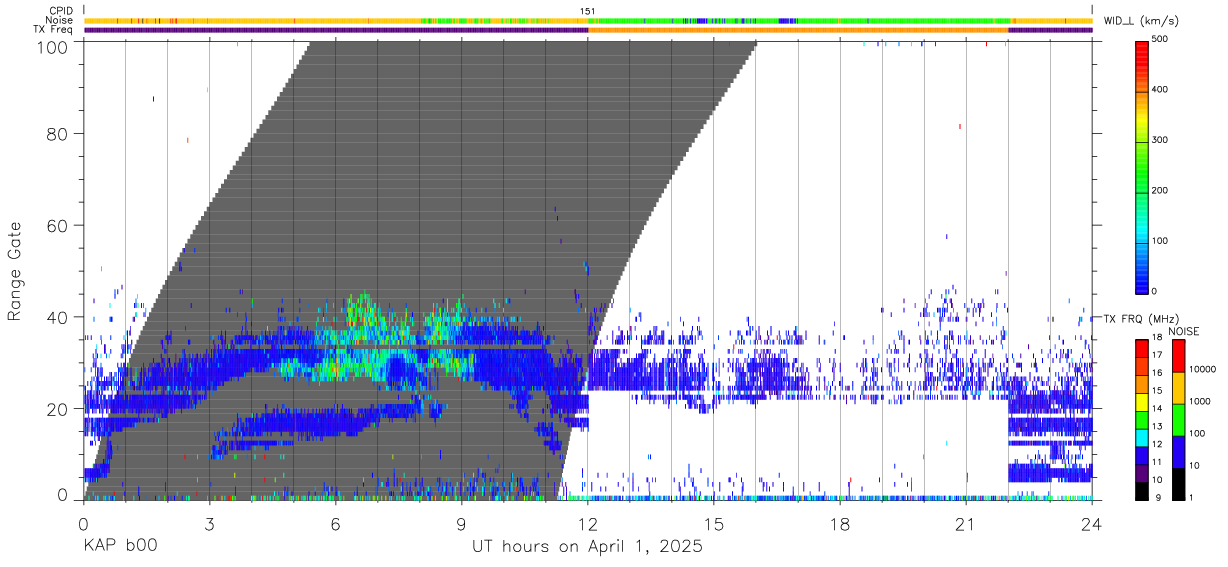Click the 500 tick on width colorbar
Screen dimensions: 1228x567
[x=1161, y=39]
